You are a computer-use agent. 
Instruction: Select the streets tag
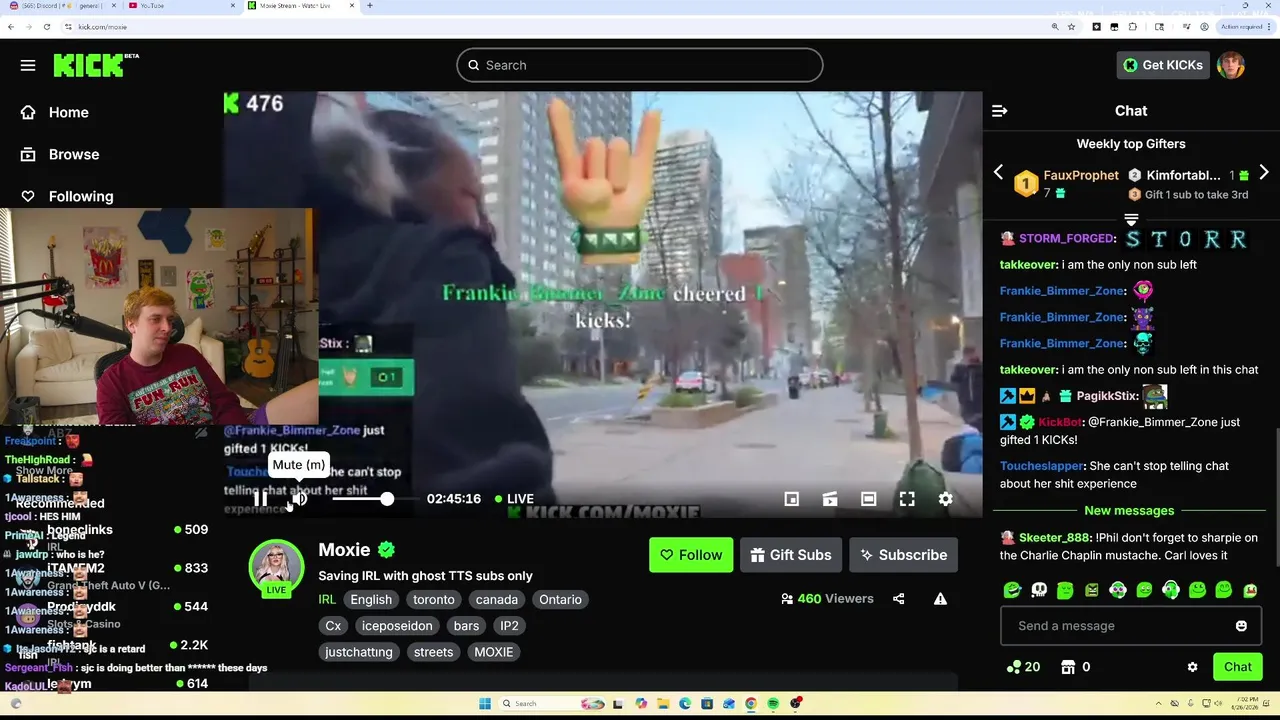pyautogui.click(x=434, y=652)
